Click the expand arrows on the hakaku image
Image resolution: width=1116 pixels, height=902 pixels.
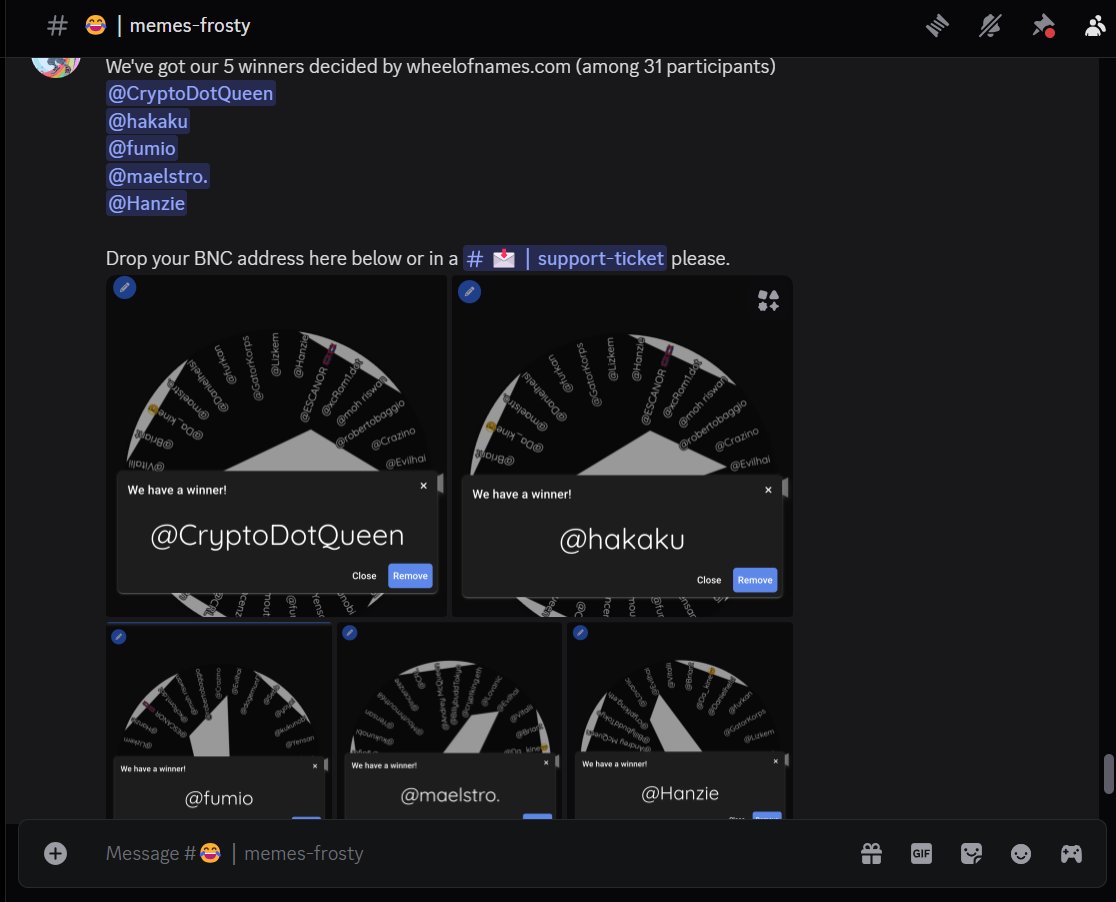pyautogui.click(x=768, y=300)
